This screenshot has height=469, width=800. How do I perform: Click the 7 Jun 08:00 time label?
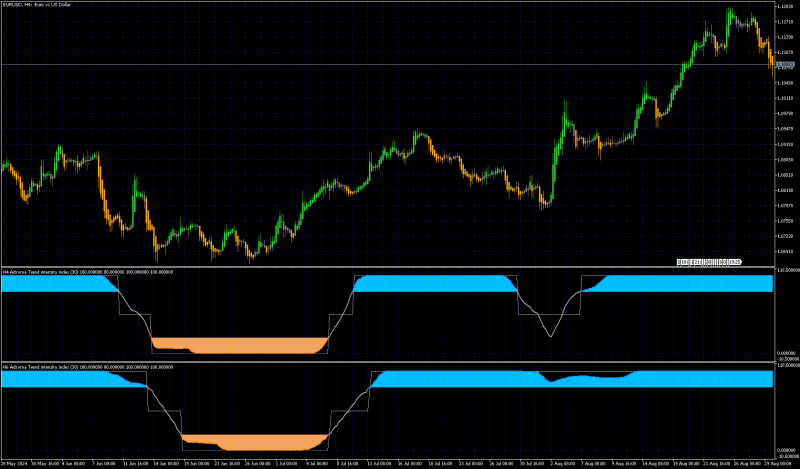coord(104,463)
